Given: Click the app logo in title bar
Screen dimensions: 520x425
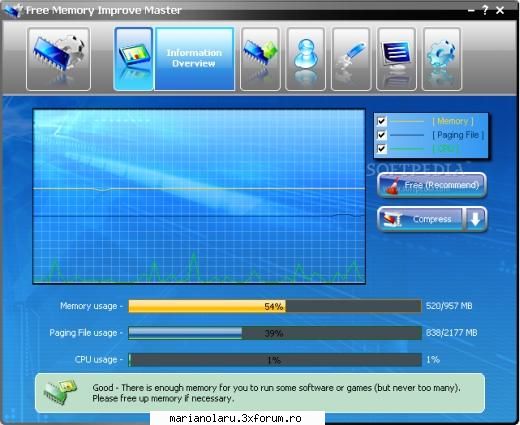Looking at the screenshot, I should click(13, 11).
